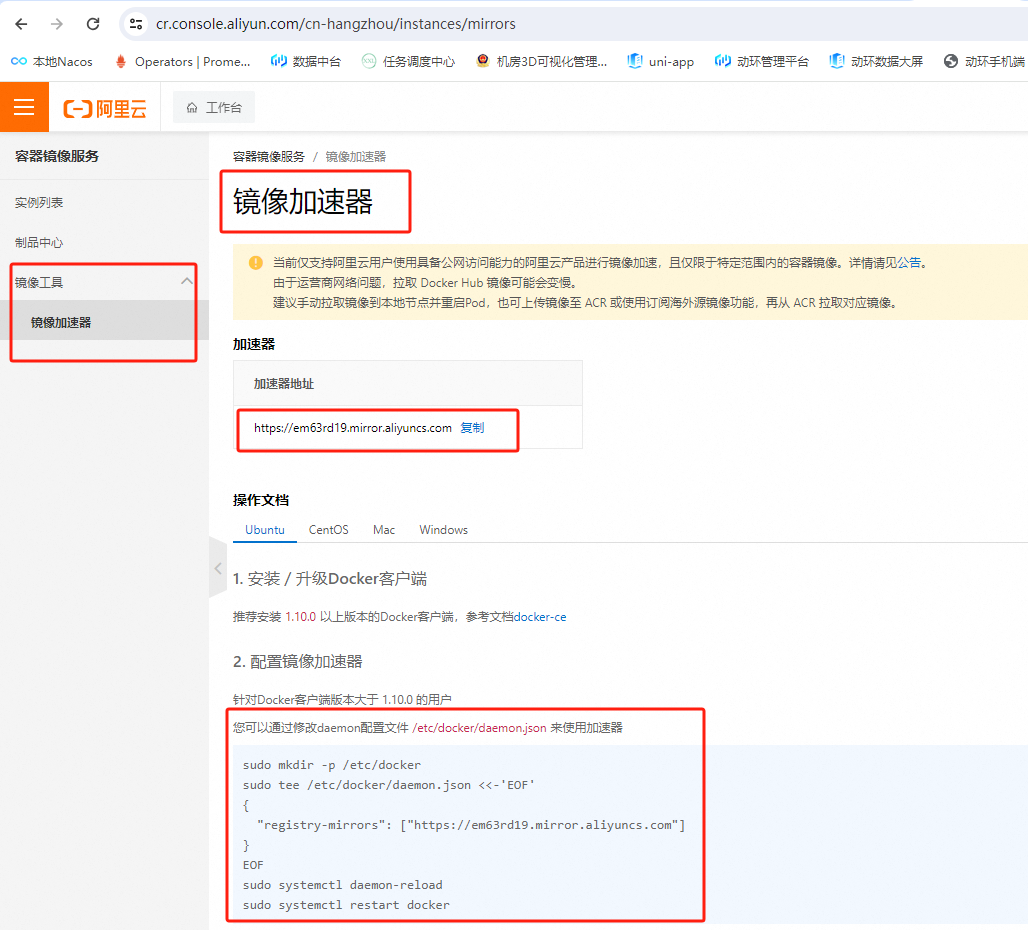Click the 'sudo systemctl restart docker' line
This screenshot has height=930, width=1028.
[346, 904]
